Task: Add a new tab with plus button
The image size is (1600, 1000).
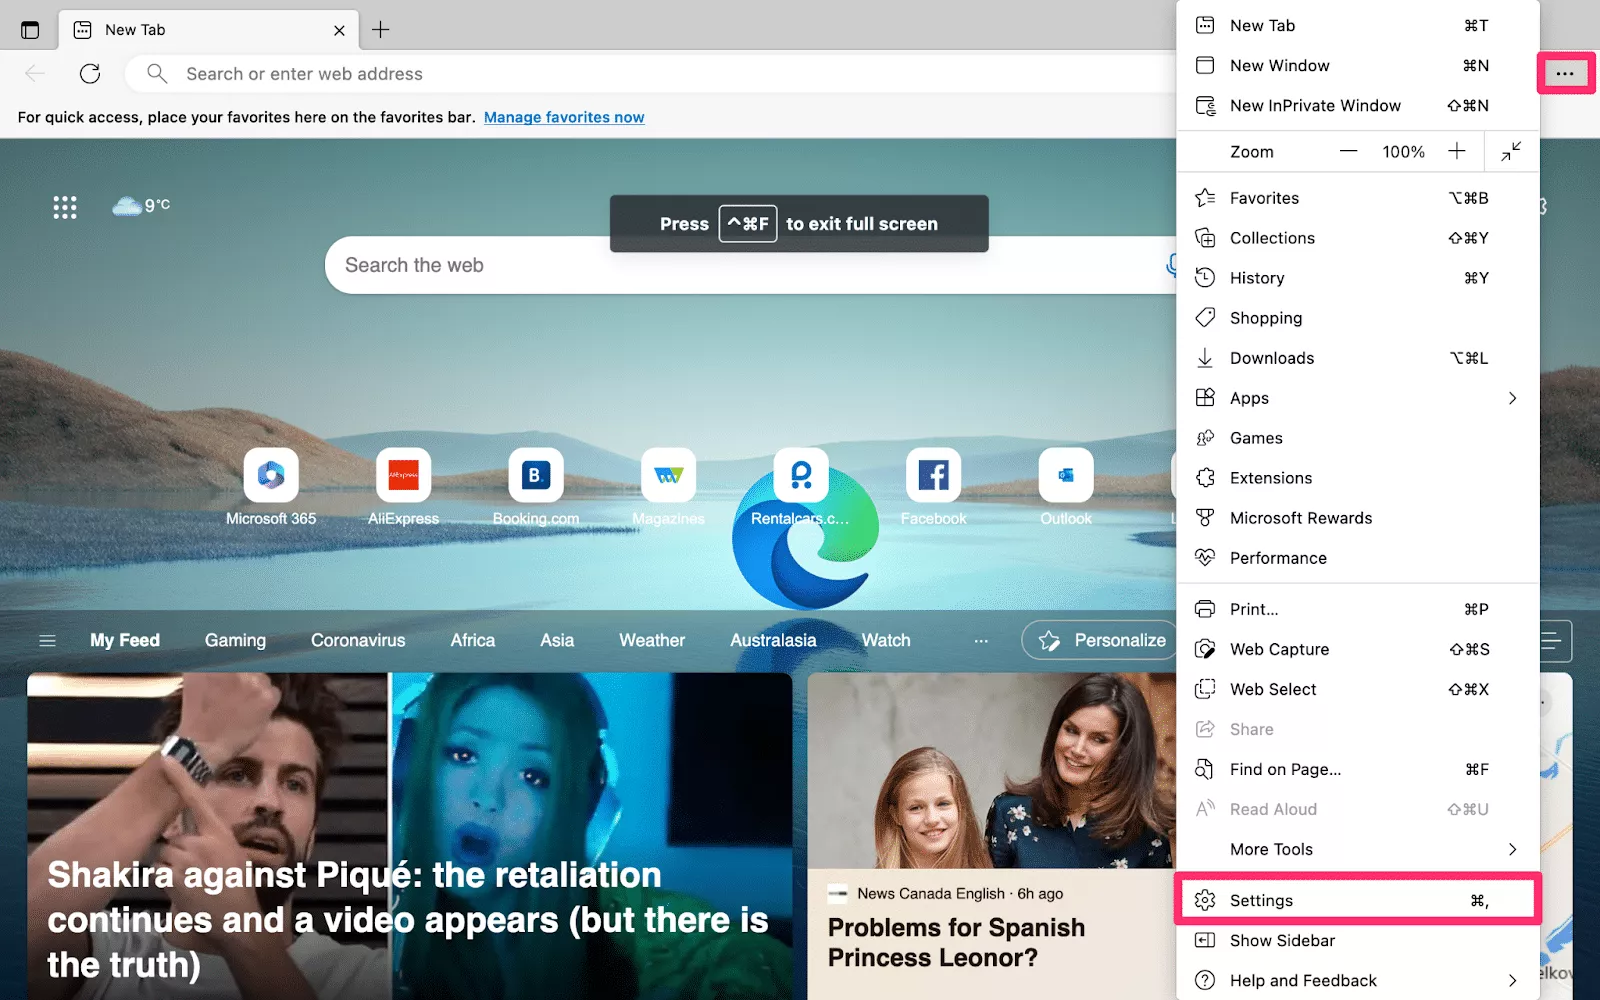Action: pyautogui.click(x=381, y=29)
